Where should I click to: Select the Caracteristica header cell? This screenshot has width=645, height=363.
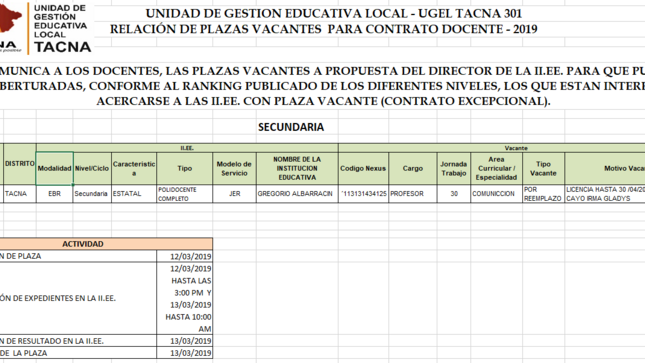[134, 168]
